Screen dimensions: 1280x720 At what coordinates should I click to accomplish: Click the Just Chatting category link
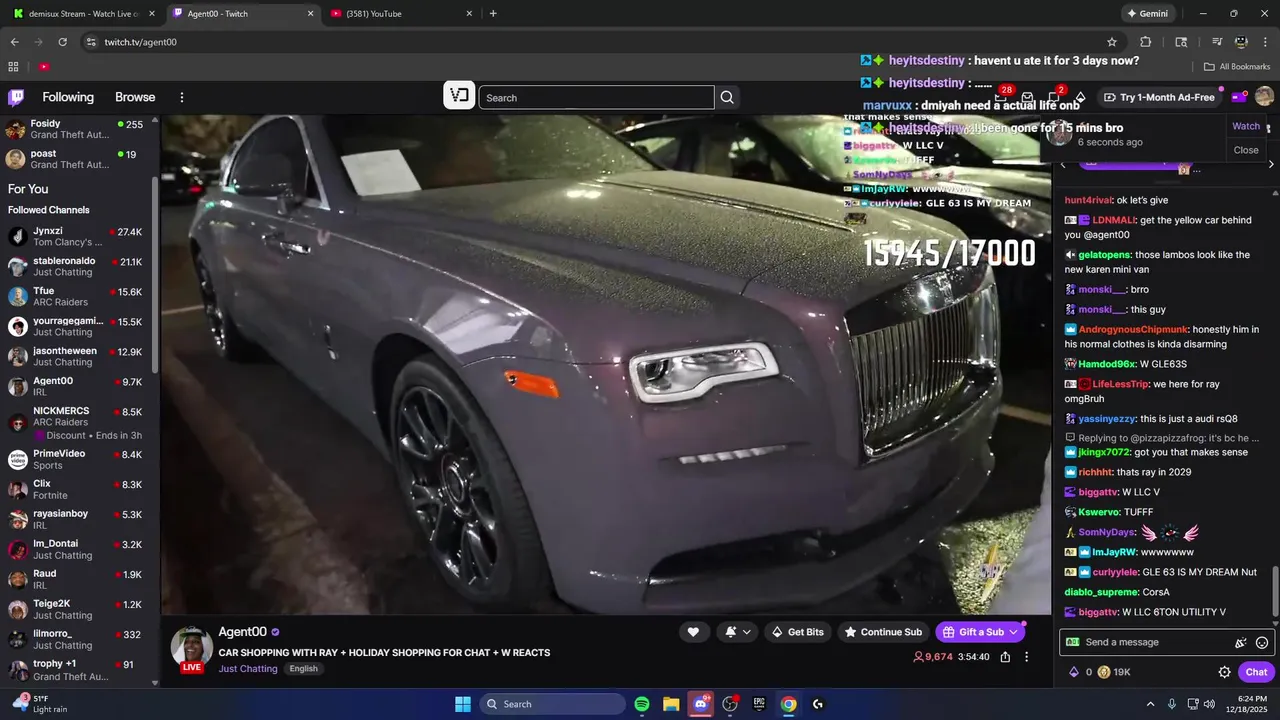(x=248, y=669)
